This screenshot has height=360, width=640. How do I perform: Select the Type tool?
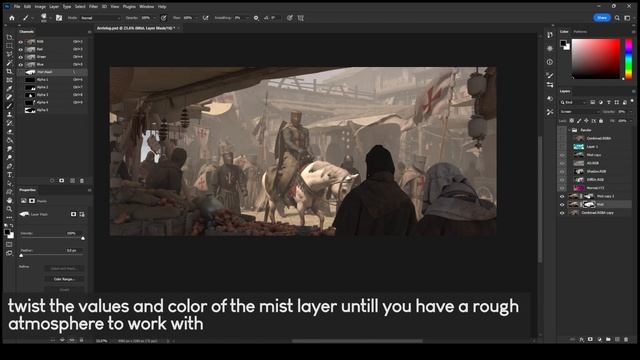pyautogui.click(x=9, y=175)
